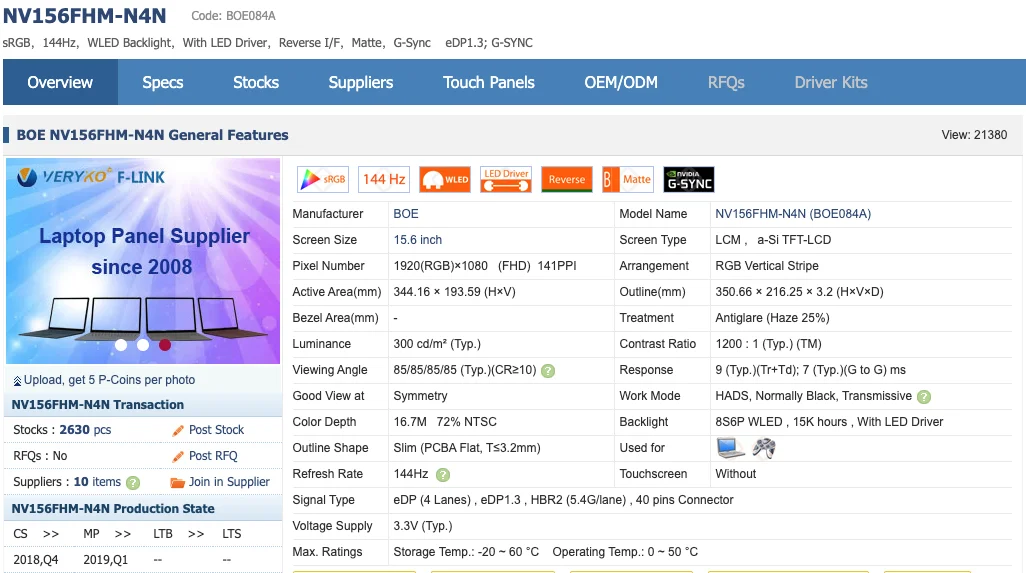This screenshot has height=573, width=1026.
Task: Click the laptop icon in Used for row
Action: pos(730,448)
